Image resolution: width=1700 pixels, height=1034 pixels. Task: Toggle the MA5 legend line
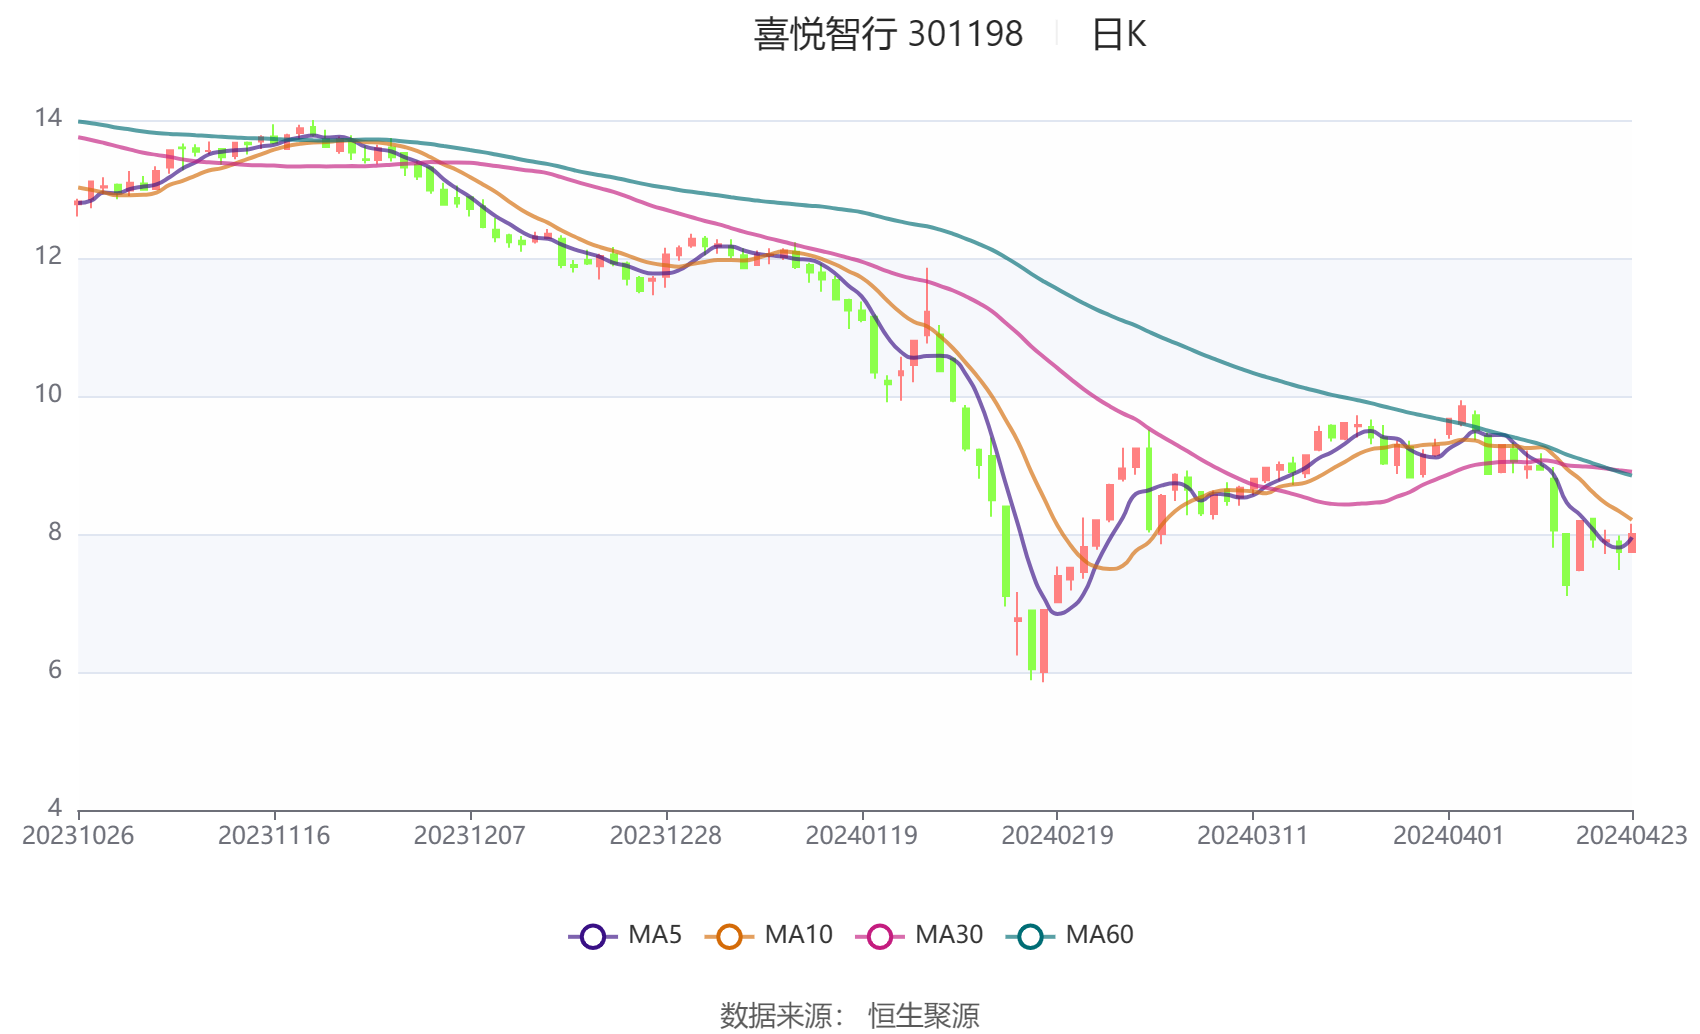[625, 935]
